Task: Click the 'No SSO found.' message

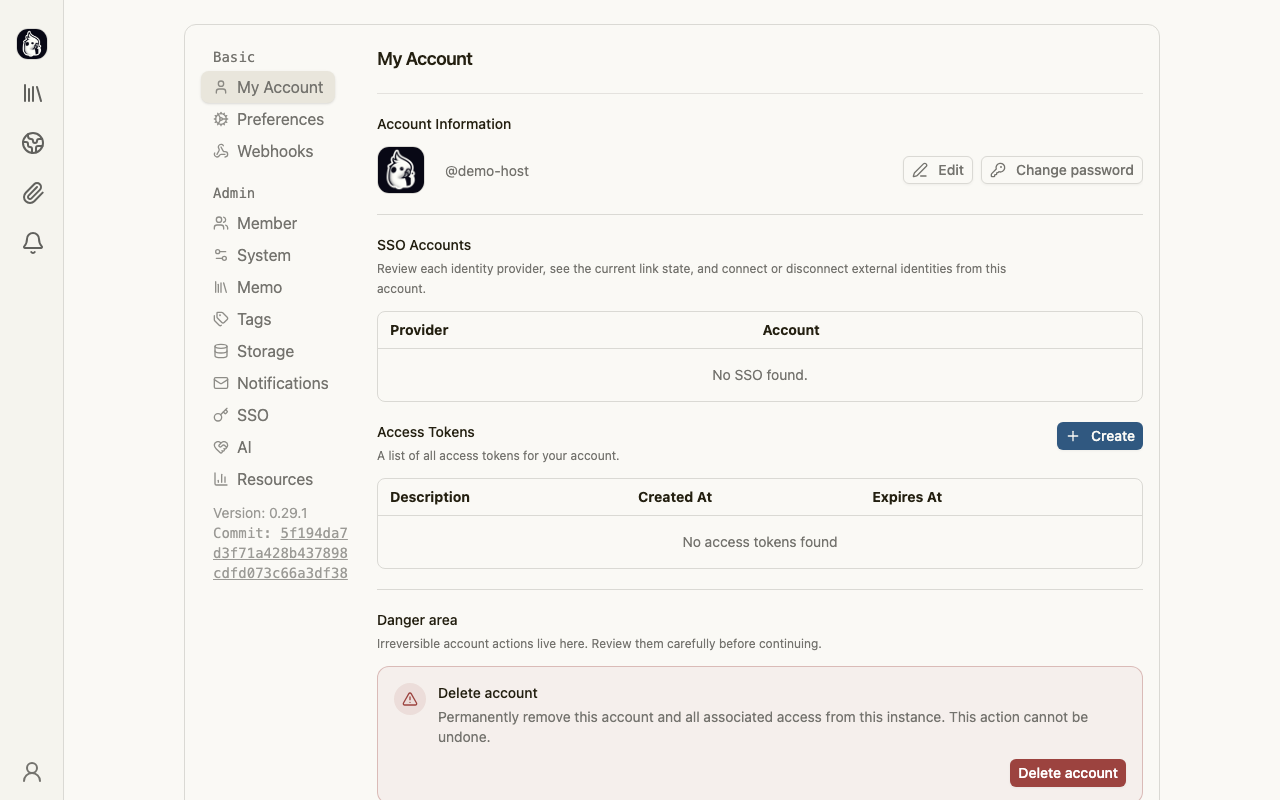Action: [x=760, y=375]
